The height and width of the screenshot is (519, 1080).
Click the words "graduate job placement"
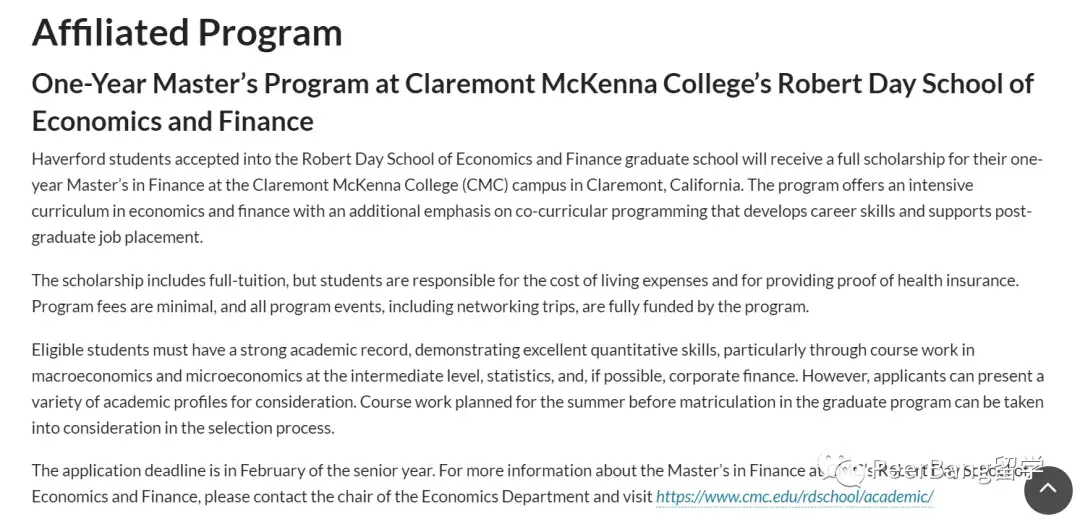(117, 237)
